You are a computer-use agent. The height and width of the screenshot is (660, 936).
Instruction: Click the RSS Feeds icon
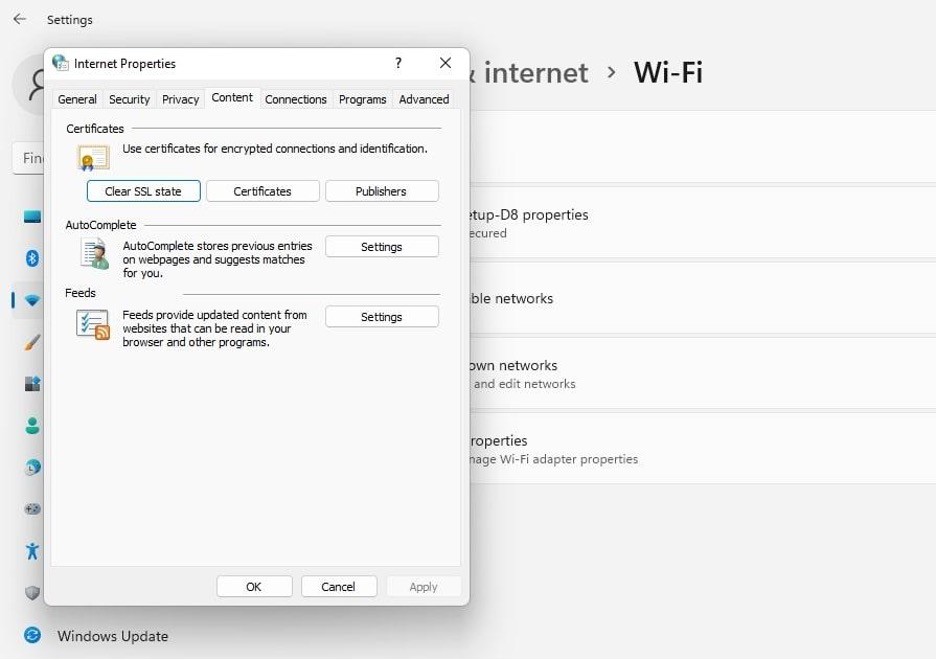pyautogui.click(x=93, y=322)
